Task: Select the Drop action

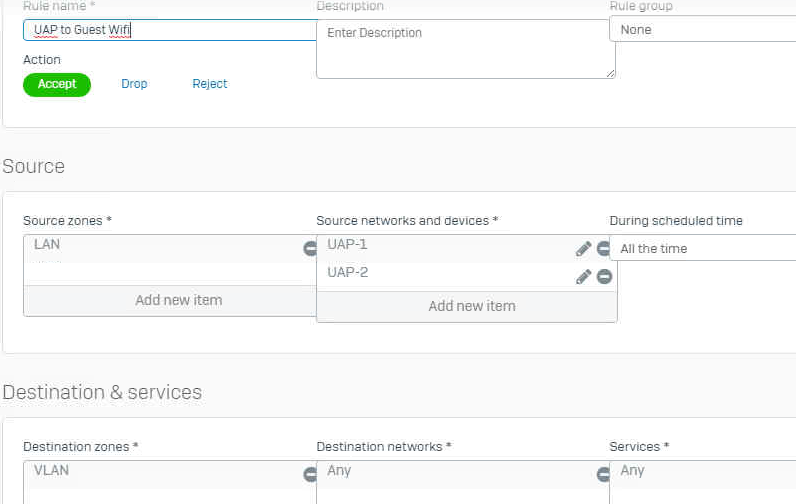Action: coord(134,84)
